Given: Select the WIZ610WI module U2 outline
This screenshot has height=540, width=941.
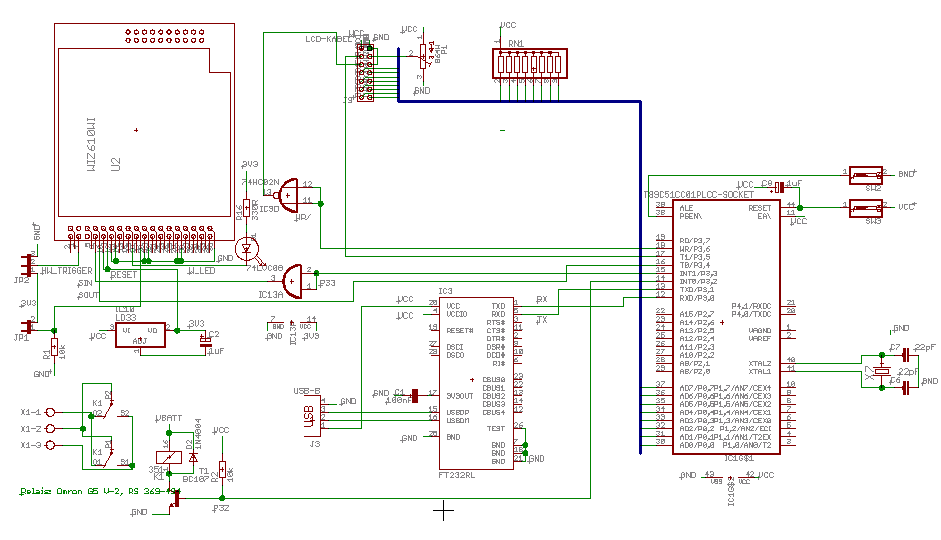Looking at the screenshot, I should (144, 132).
